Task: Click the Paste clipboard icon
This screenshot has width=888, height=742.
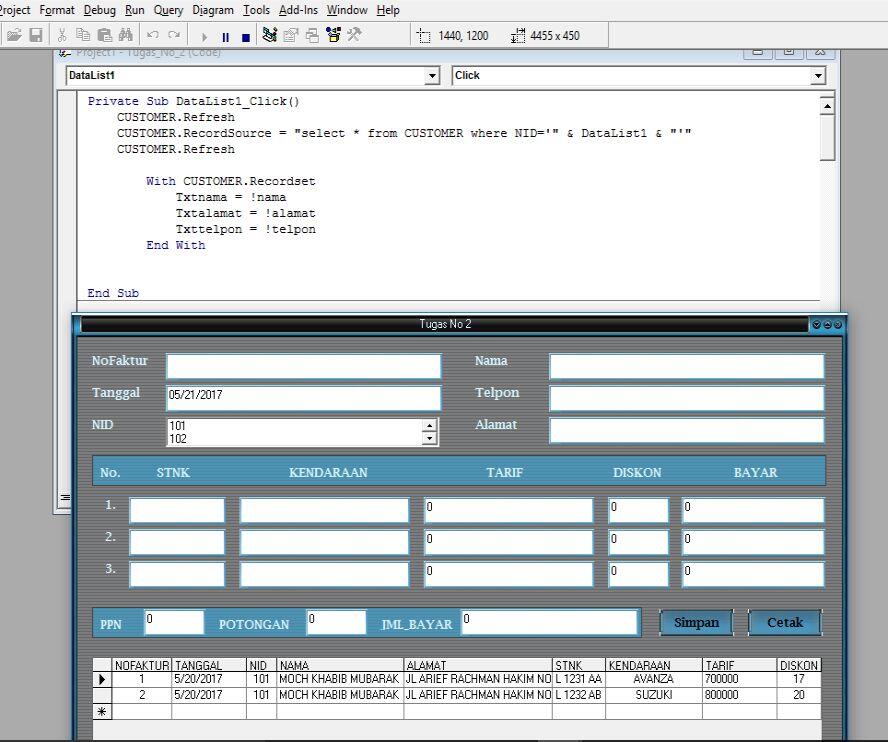Action: pyautogui.click(x=105, y=35)
